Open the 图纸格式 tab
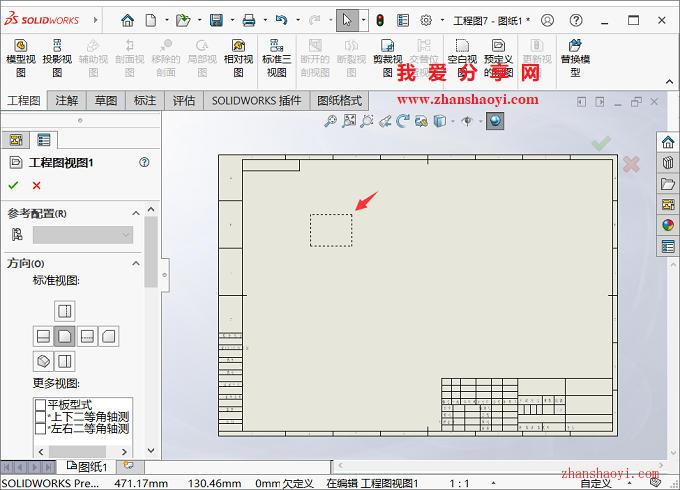Screen dimensions: 680x490 pyautogui.click(x=339, y=101)
